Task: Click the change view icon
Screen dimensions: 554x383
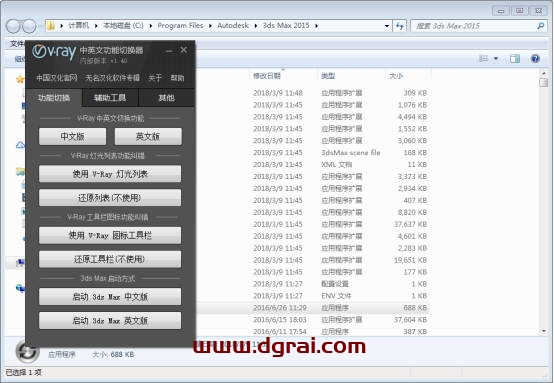Action: 483,58
